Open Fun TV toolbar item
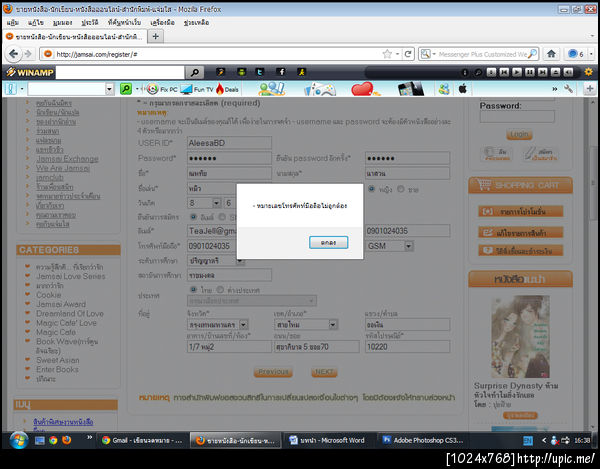This screenshot has width=600, height=469. point(197,89)
